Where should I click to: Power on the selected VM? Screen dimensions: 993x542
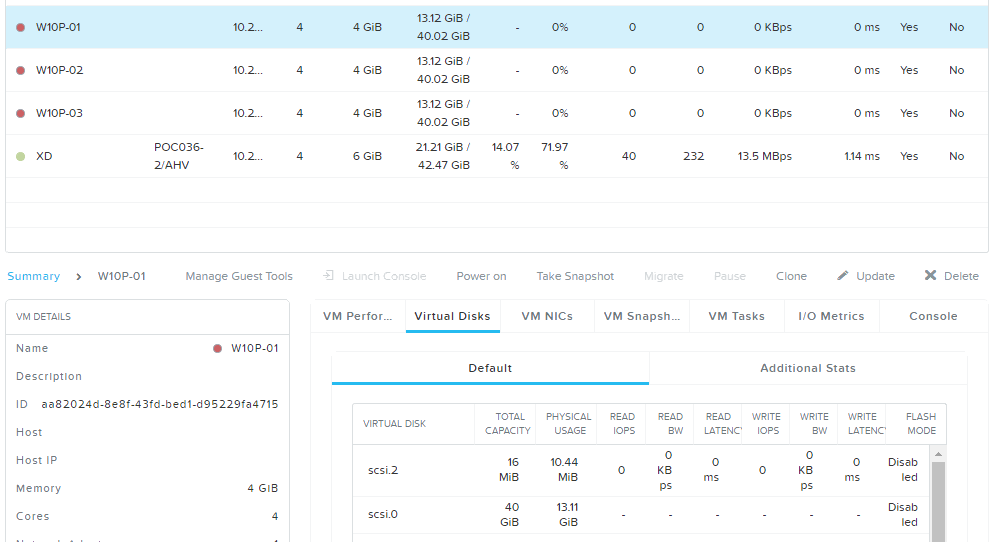[481, 276]
